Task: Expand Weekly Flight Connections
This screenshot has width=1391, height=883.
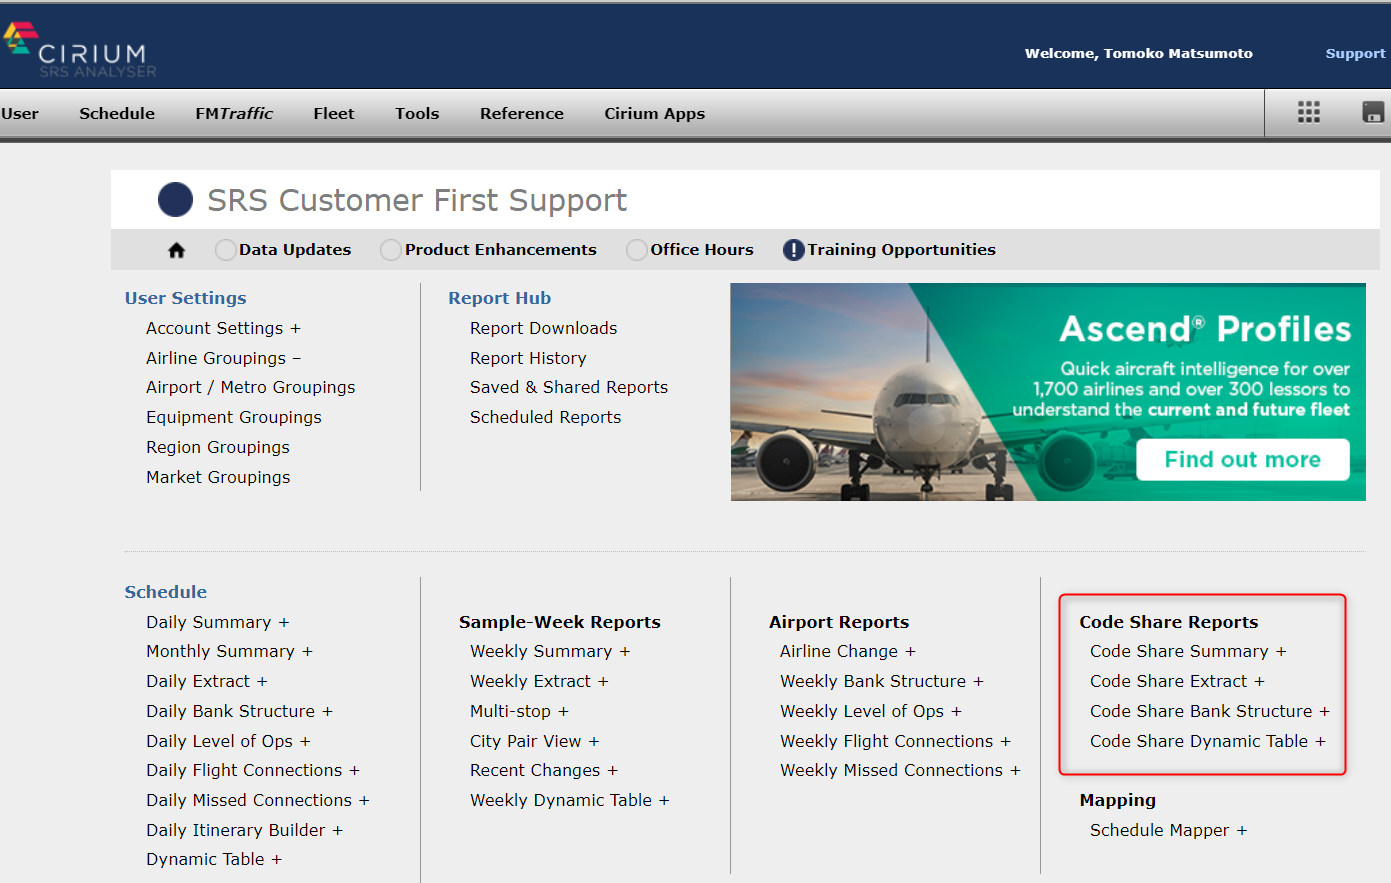Action: click(x=896, y=741)
